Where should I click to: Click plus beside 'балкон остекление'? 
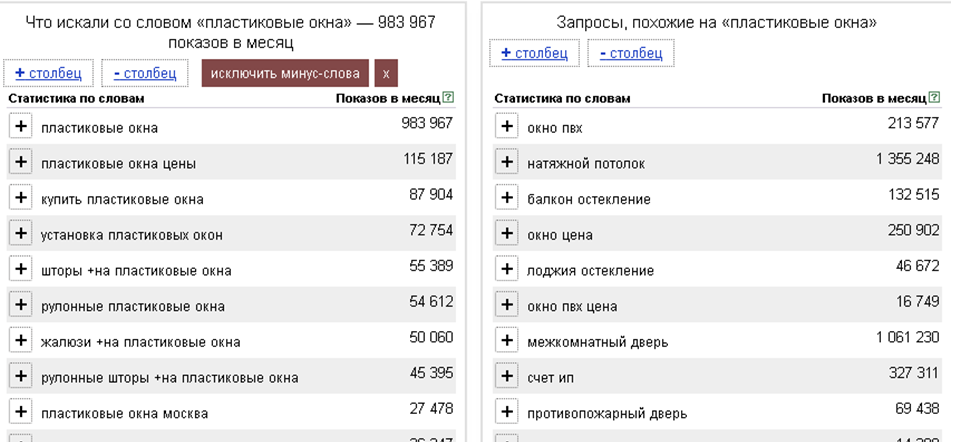coord(506,198)
